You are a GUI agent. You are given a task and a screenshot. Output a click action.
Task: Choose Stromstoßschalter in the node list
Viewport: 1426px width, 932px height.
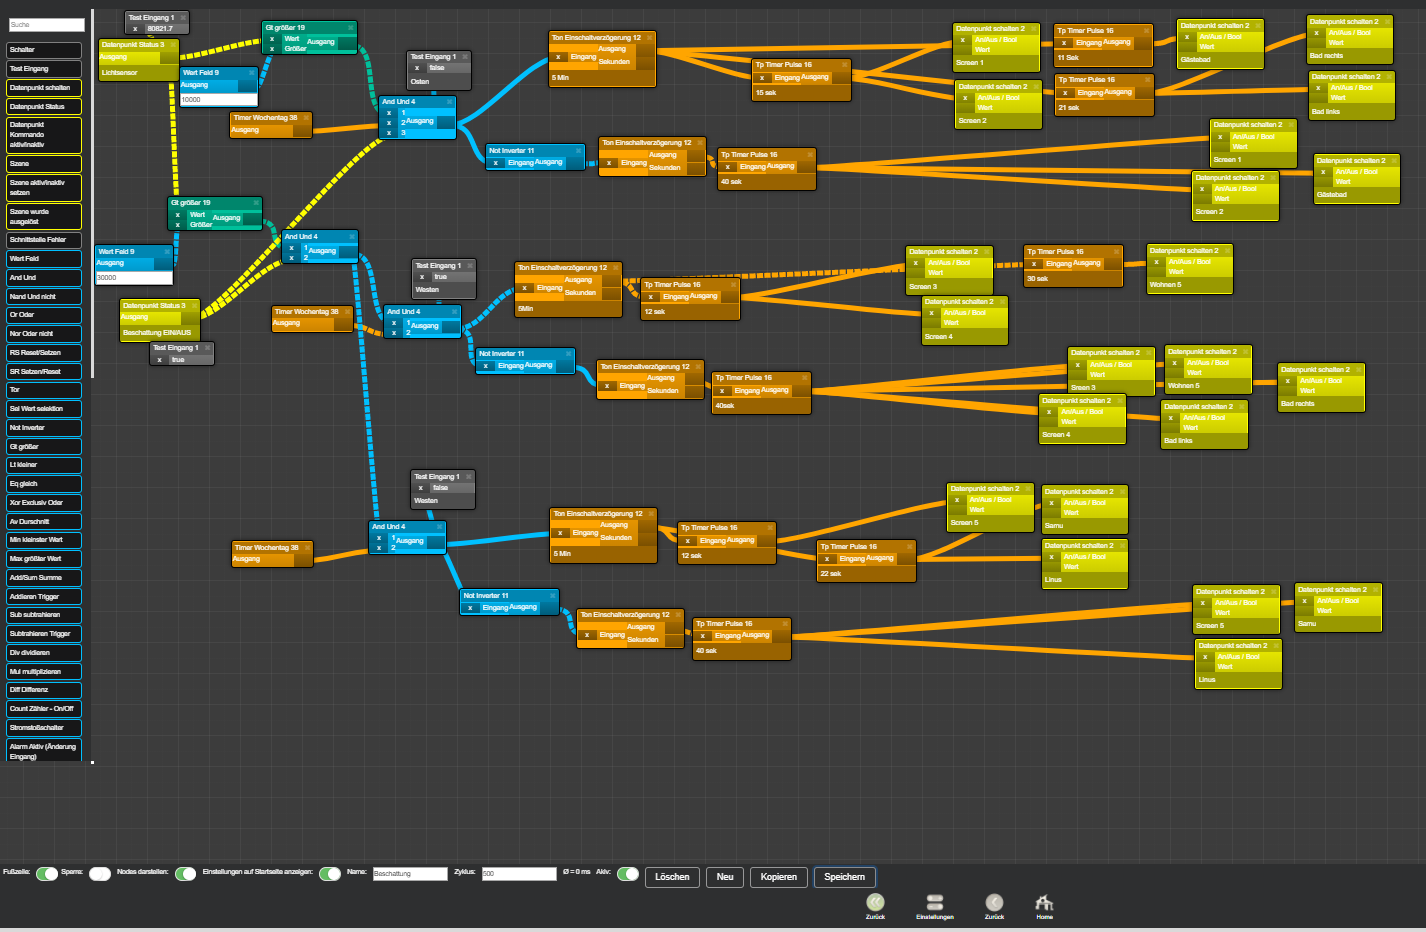(44, 728)
